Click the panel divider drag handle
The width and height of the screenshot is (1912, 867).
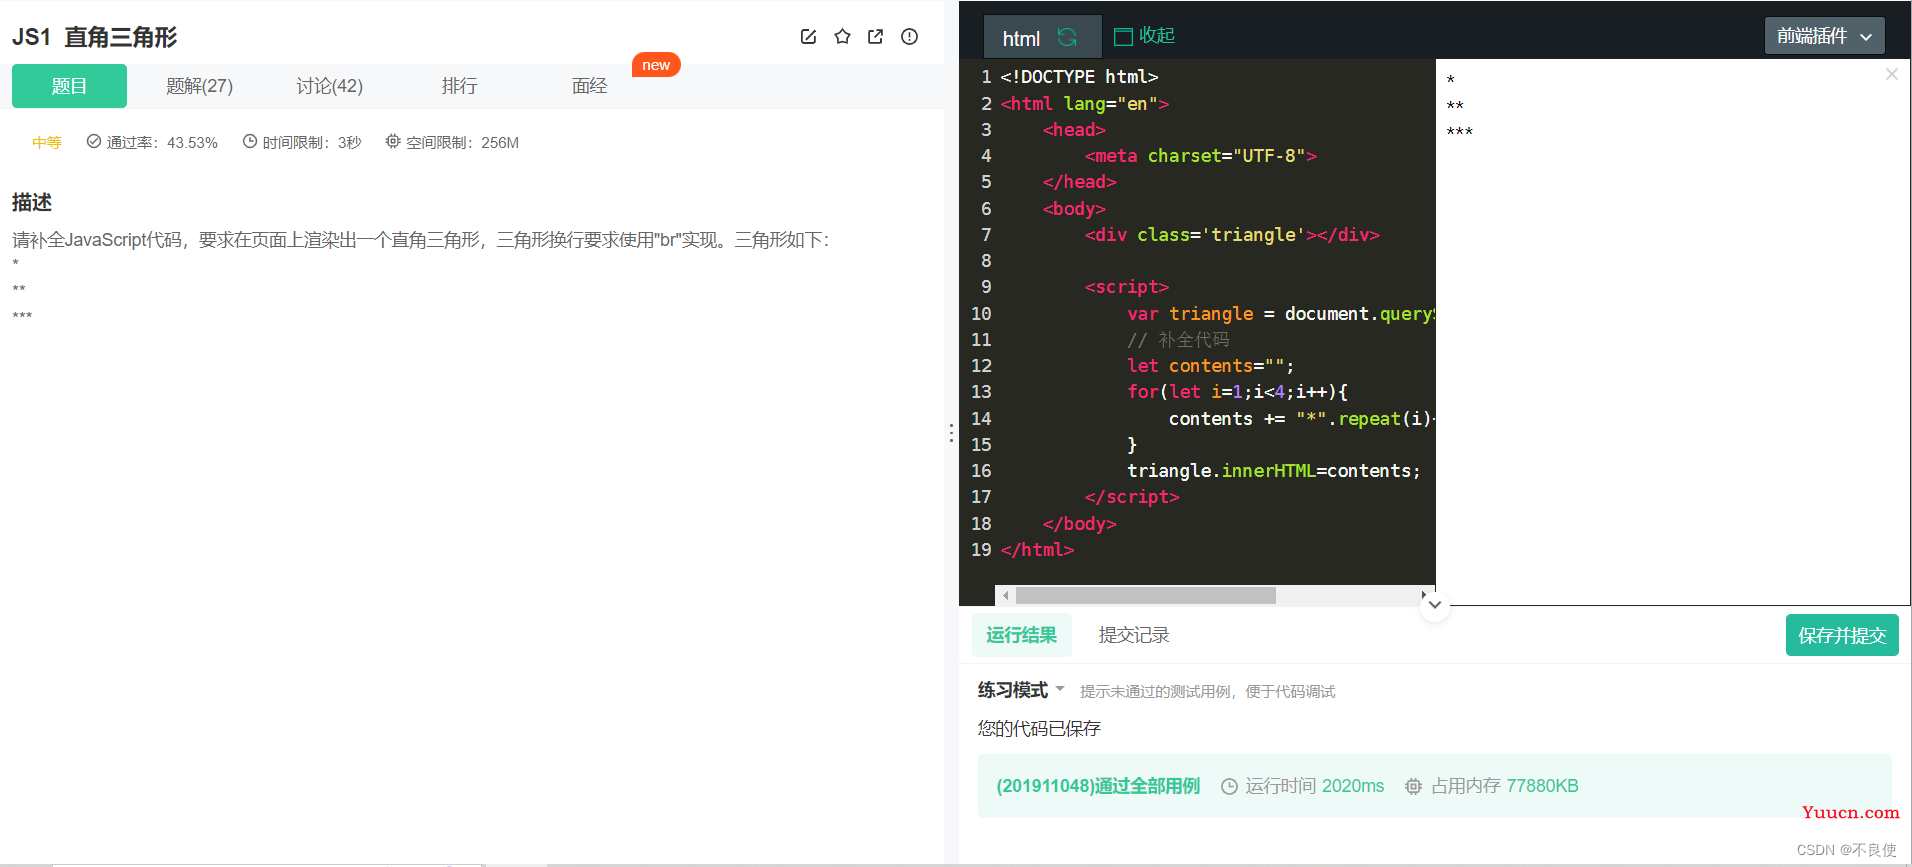(951, 433)
